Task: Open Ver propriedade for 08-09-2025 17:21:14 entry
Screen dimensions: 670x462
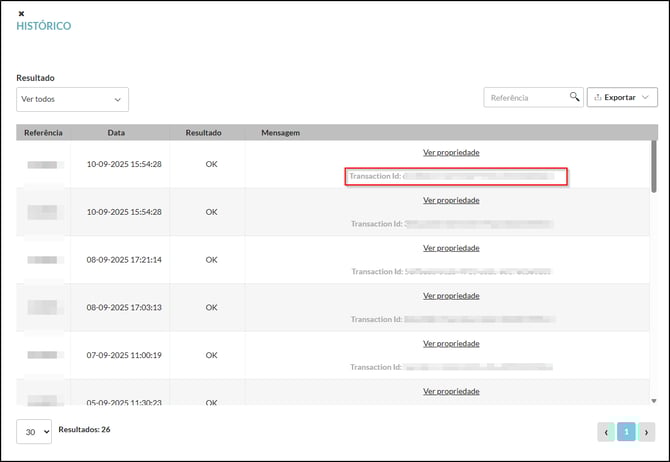Action: [451, 248]
